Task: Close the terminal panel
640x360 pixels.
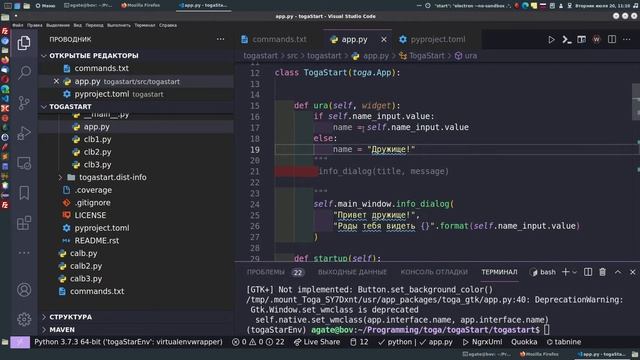Action: 632,272
